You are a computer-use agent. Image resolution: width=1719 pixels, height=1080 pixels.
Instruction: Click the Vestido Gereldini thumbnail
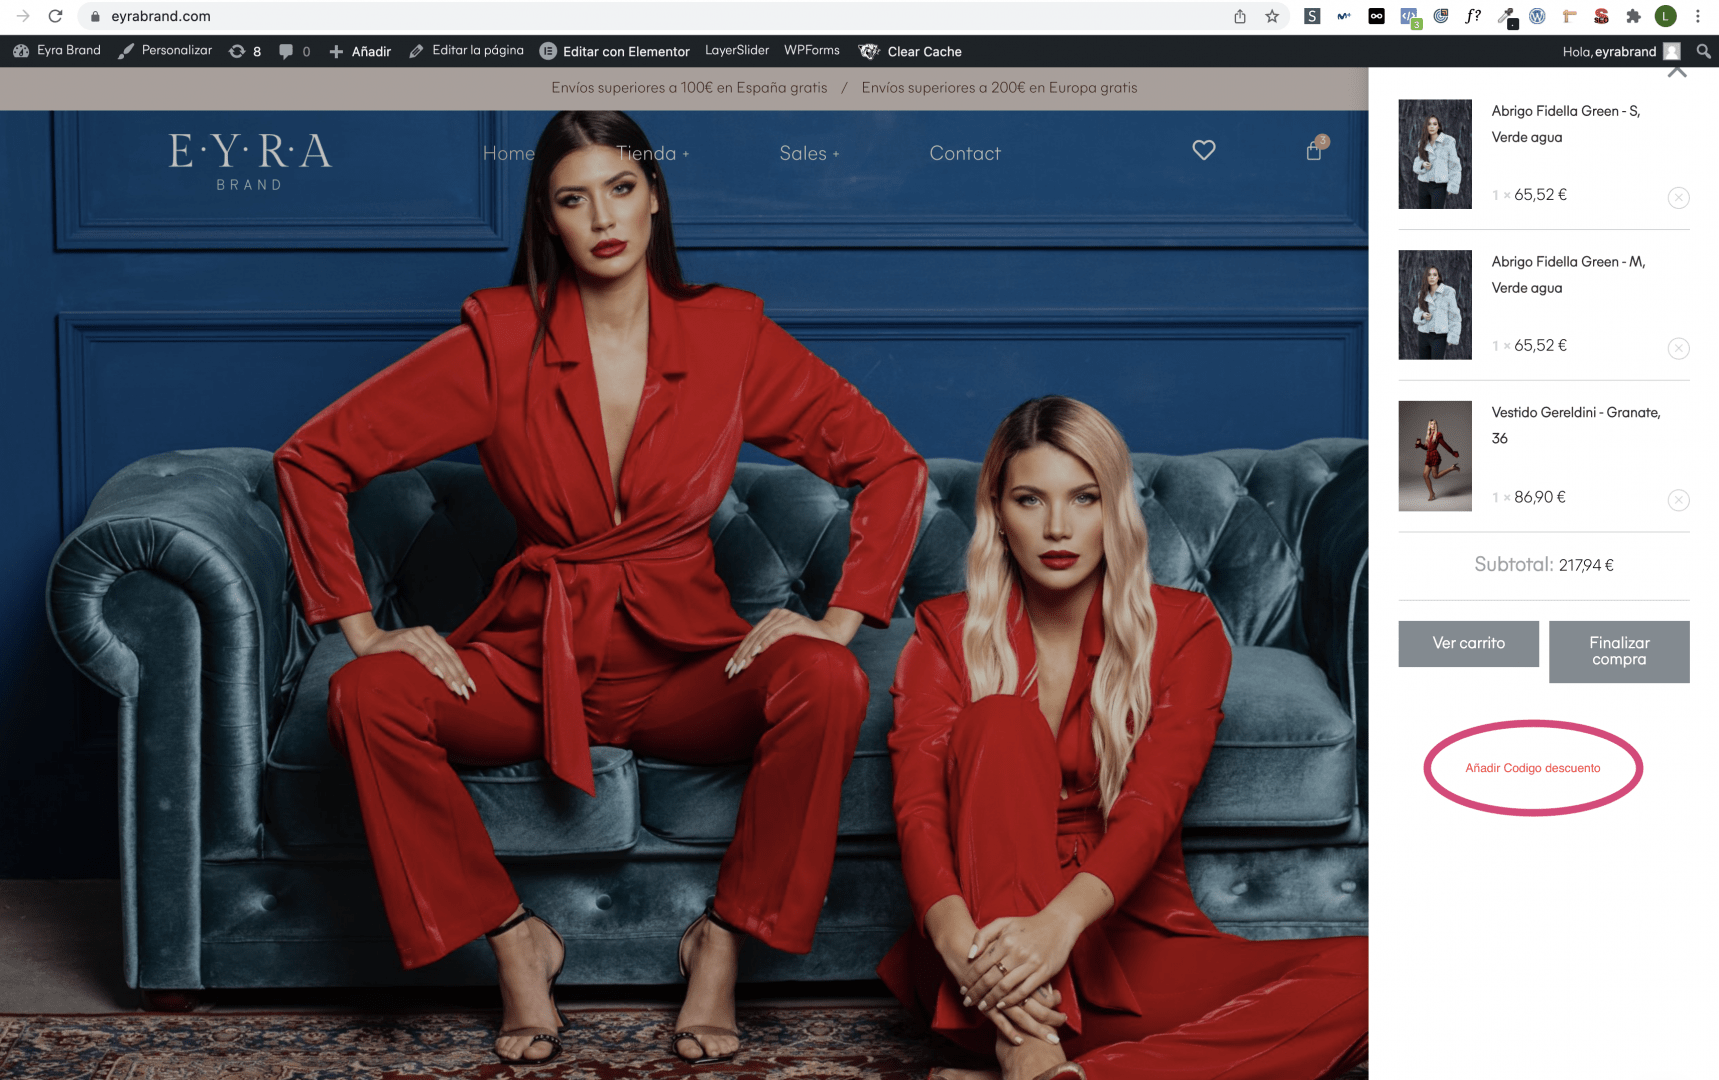point(1435,456)
